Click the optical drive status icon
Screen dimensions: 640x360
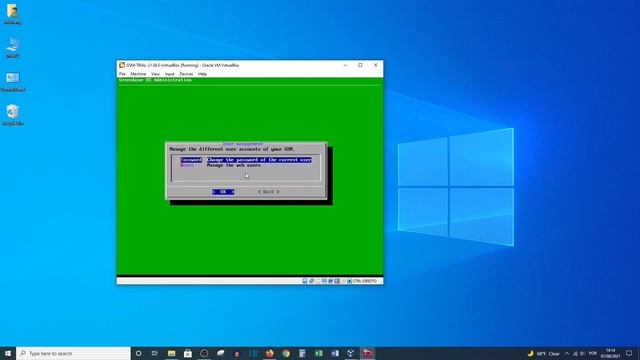311,281
